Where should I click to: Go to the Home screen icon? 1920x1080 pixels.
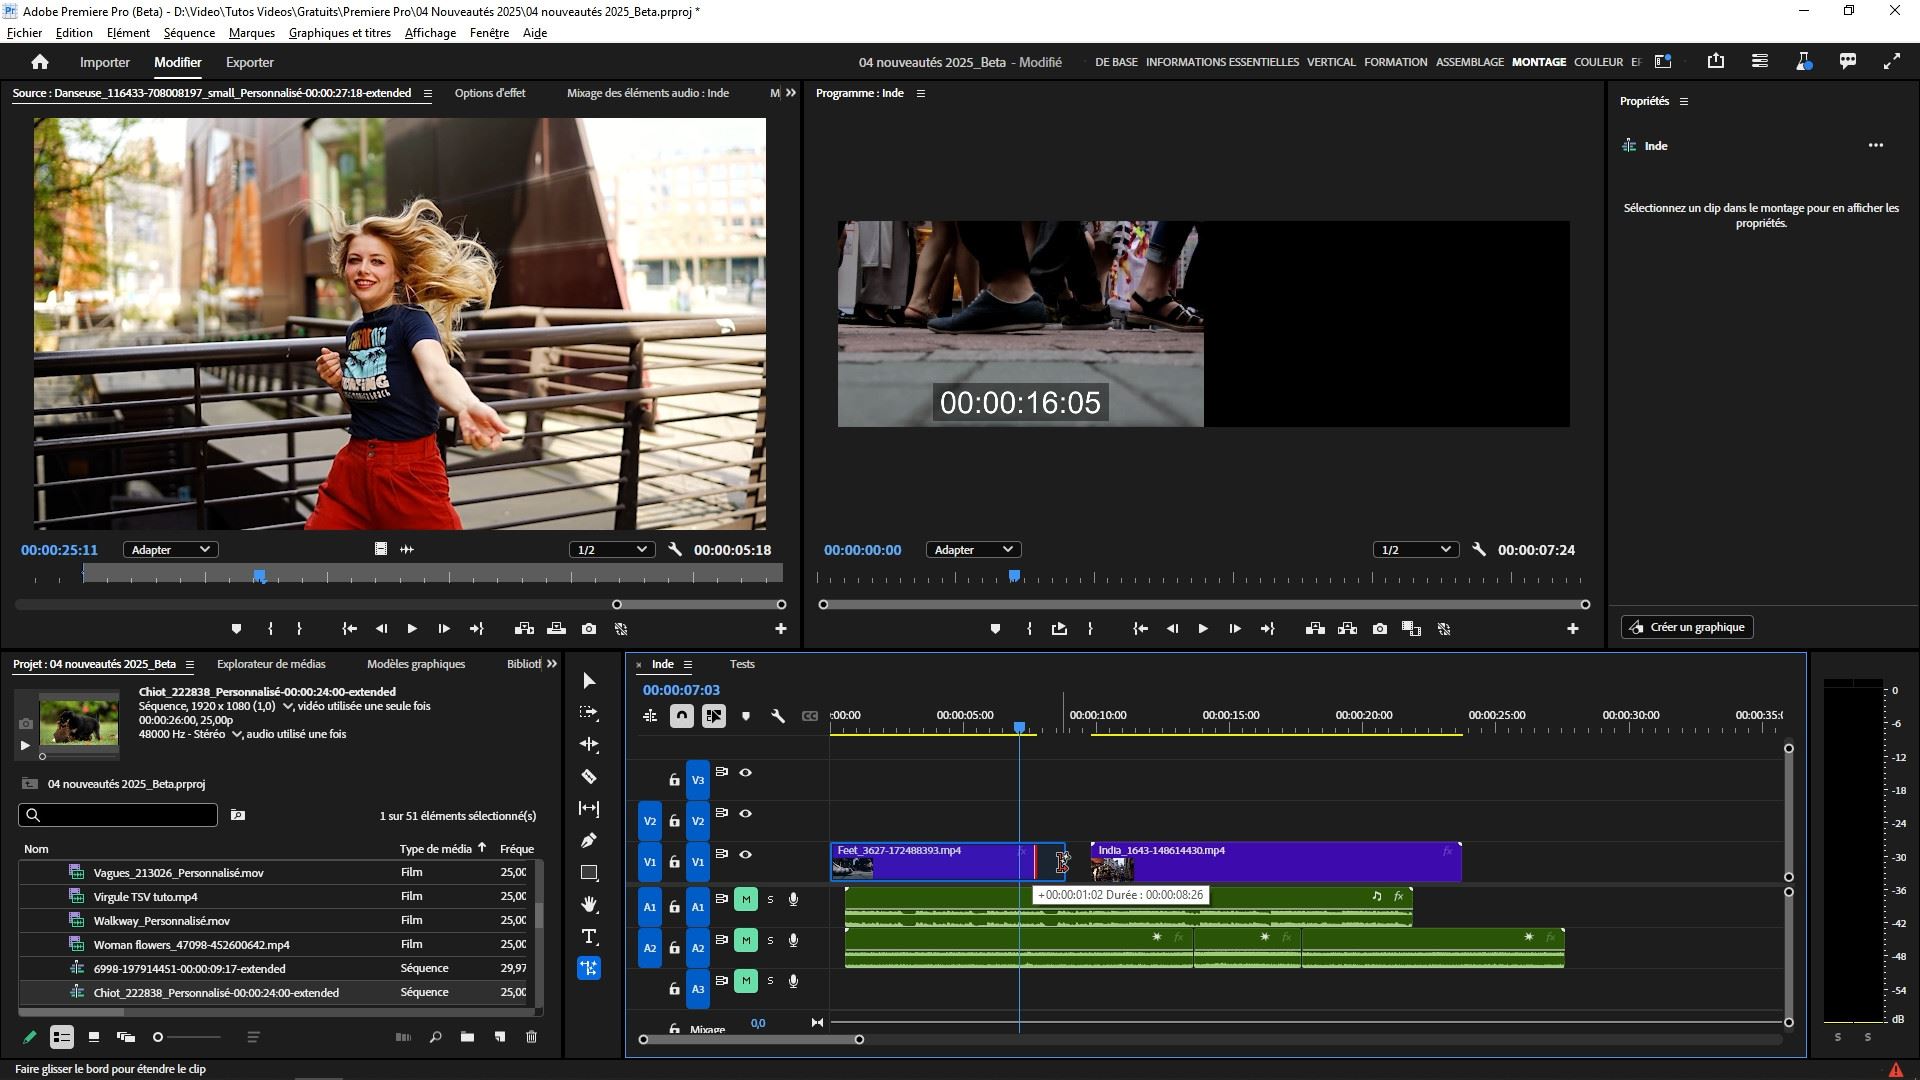(40, 62)
